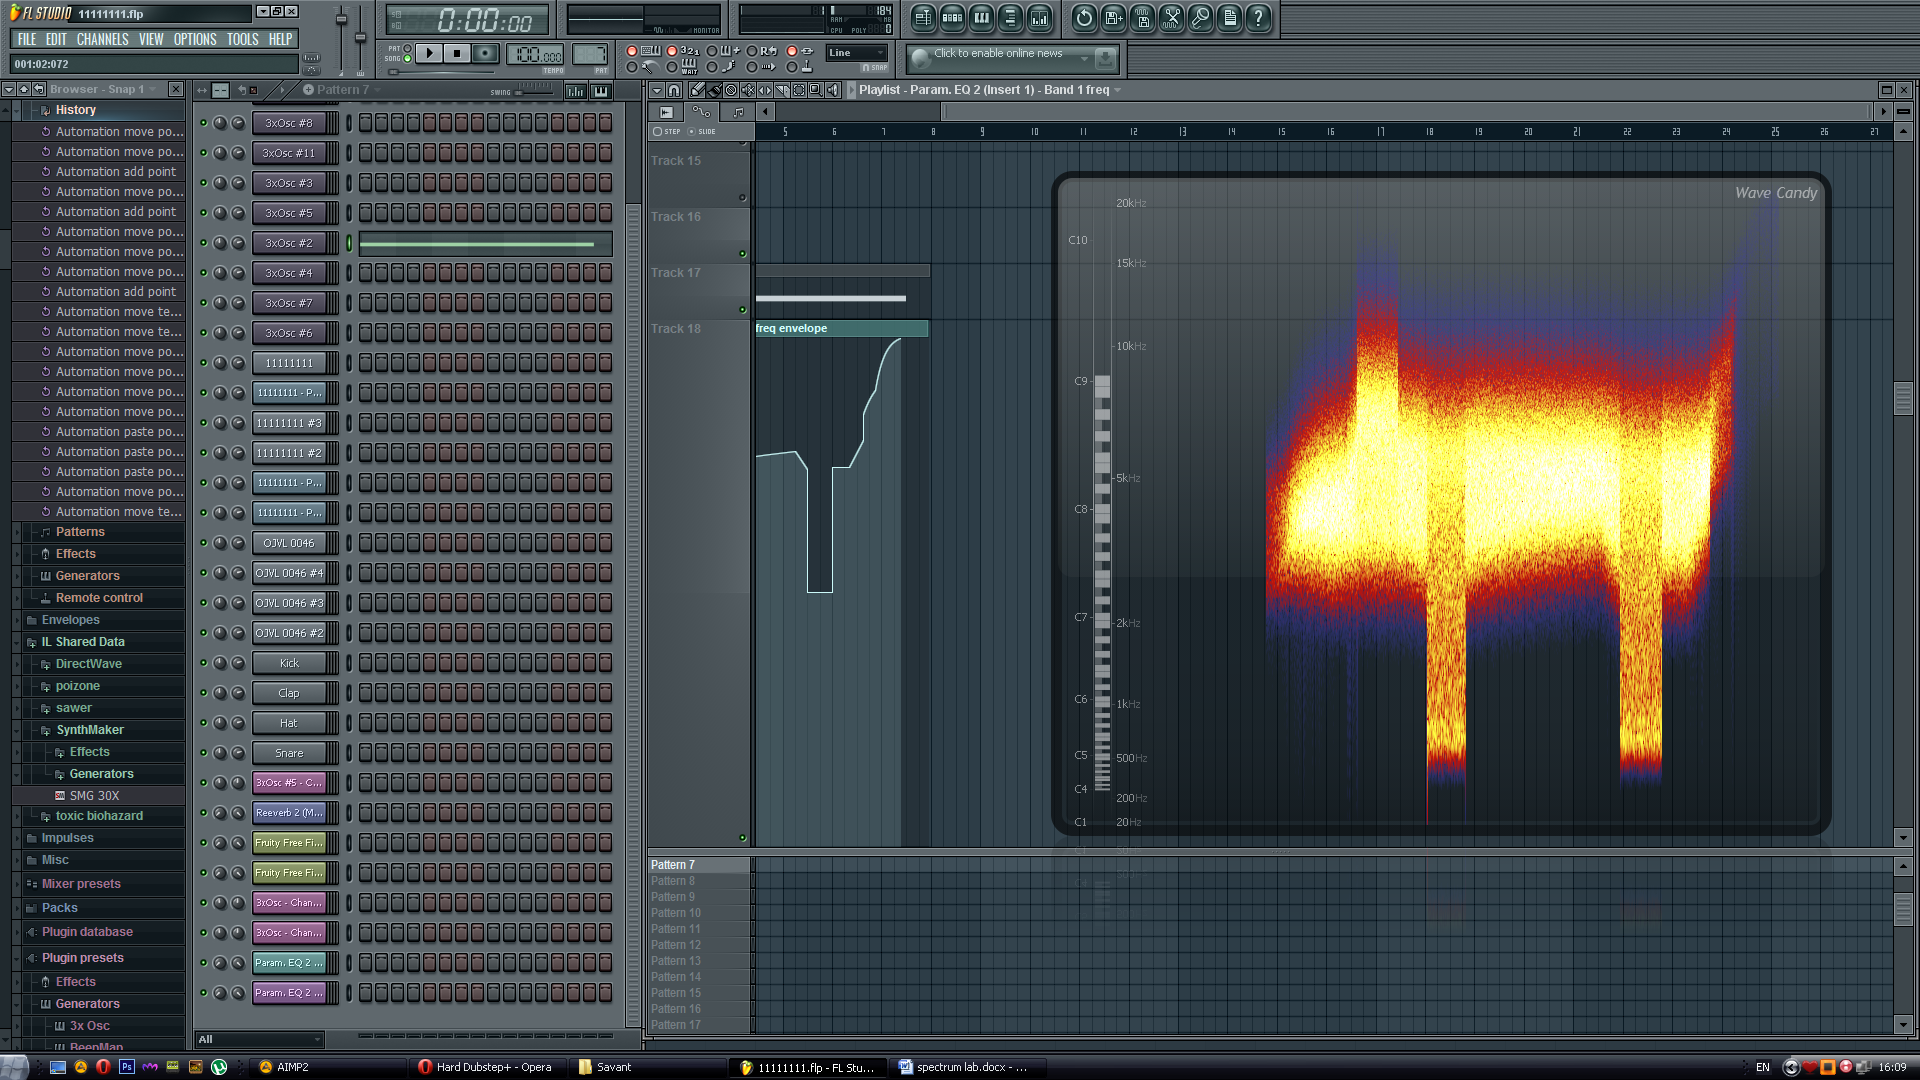Open the Piano Roll window
The image size is (1920, 1080).
[x=981, y=17]
